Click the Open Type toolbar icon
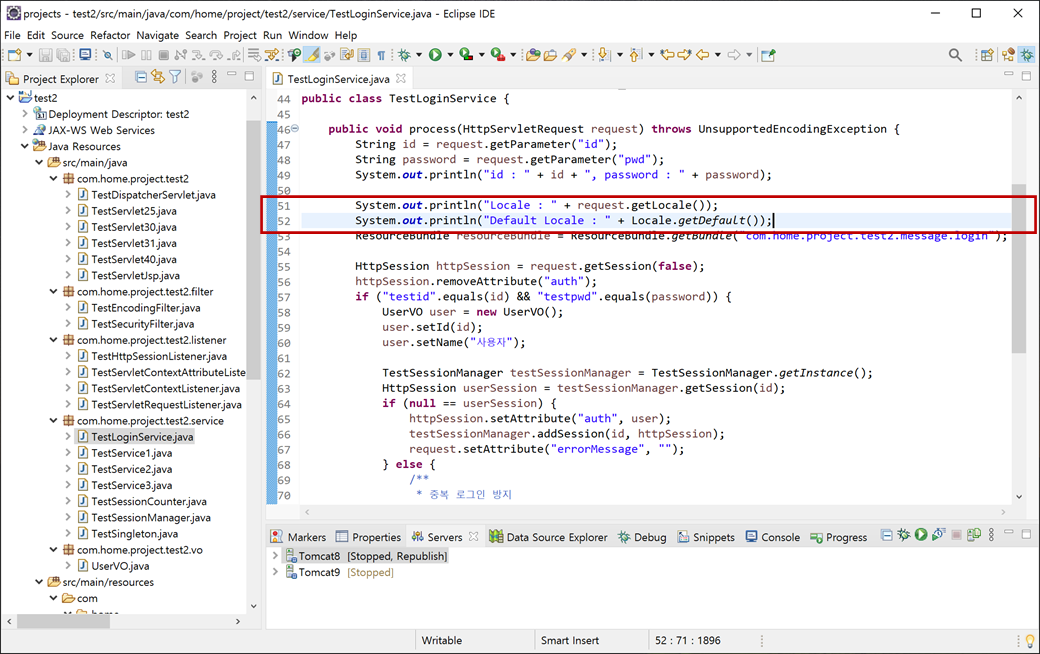Screen dimensions: 1040x654 (533, 55)
